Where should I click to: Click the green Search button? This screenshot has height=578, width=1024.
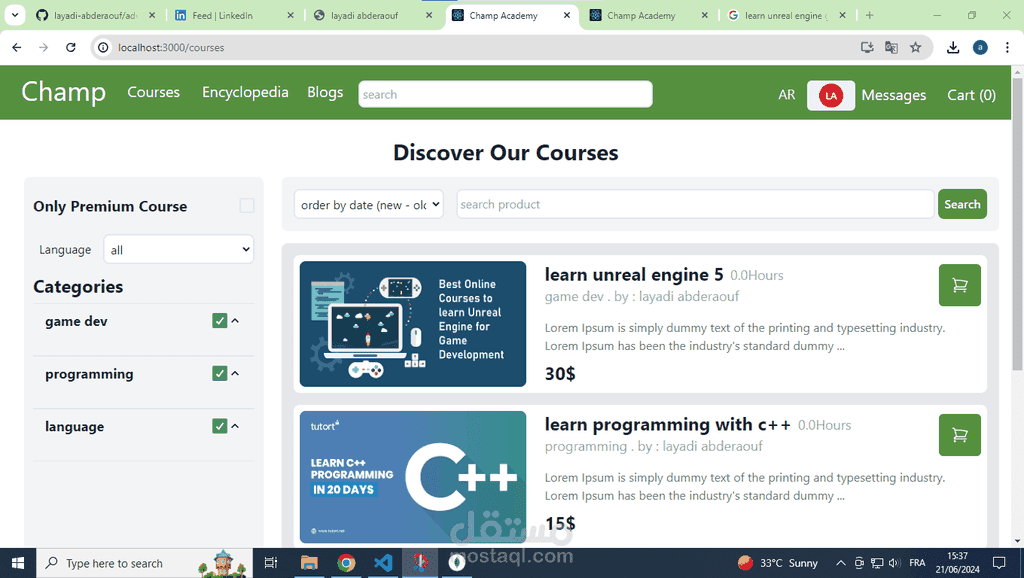point(962,204)
